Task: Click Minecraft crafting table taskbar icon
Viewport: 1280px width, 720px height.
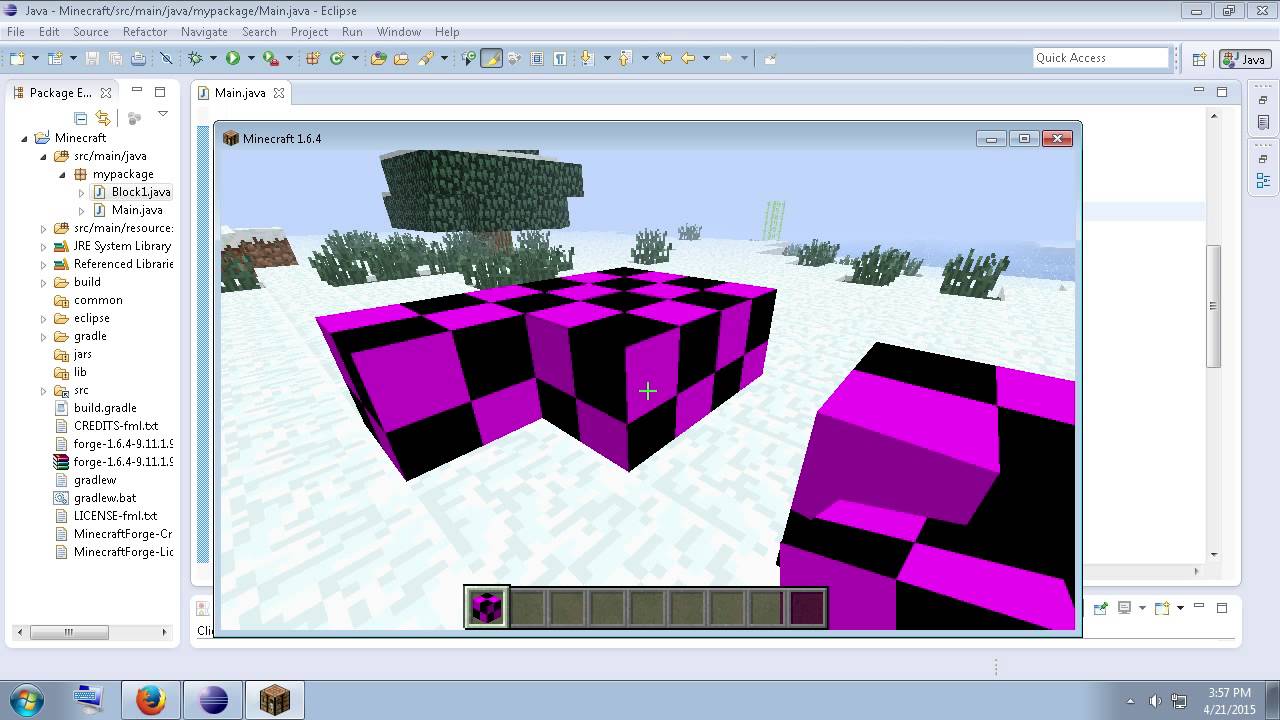Action: click(274, 700)
